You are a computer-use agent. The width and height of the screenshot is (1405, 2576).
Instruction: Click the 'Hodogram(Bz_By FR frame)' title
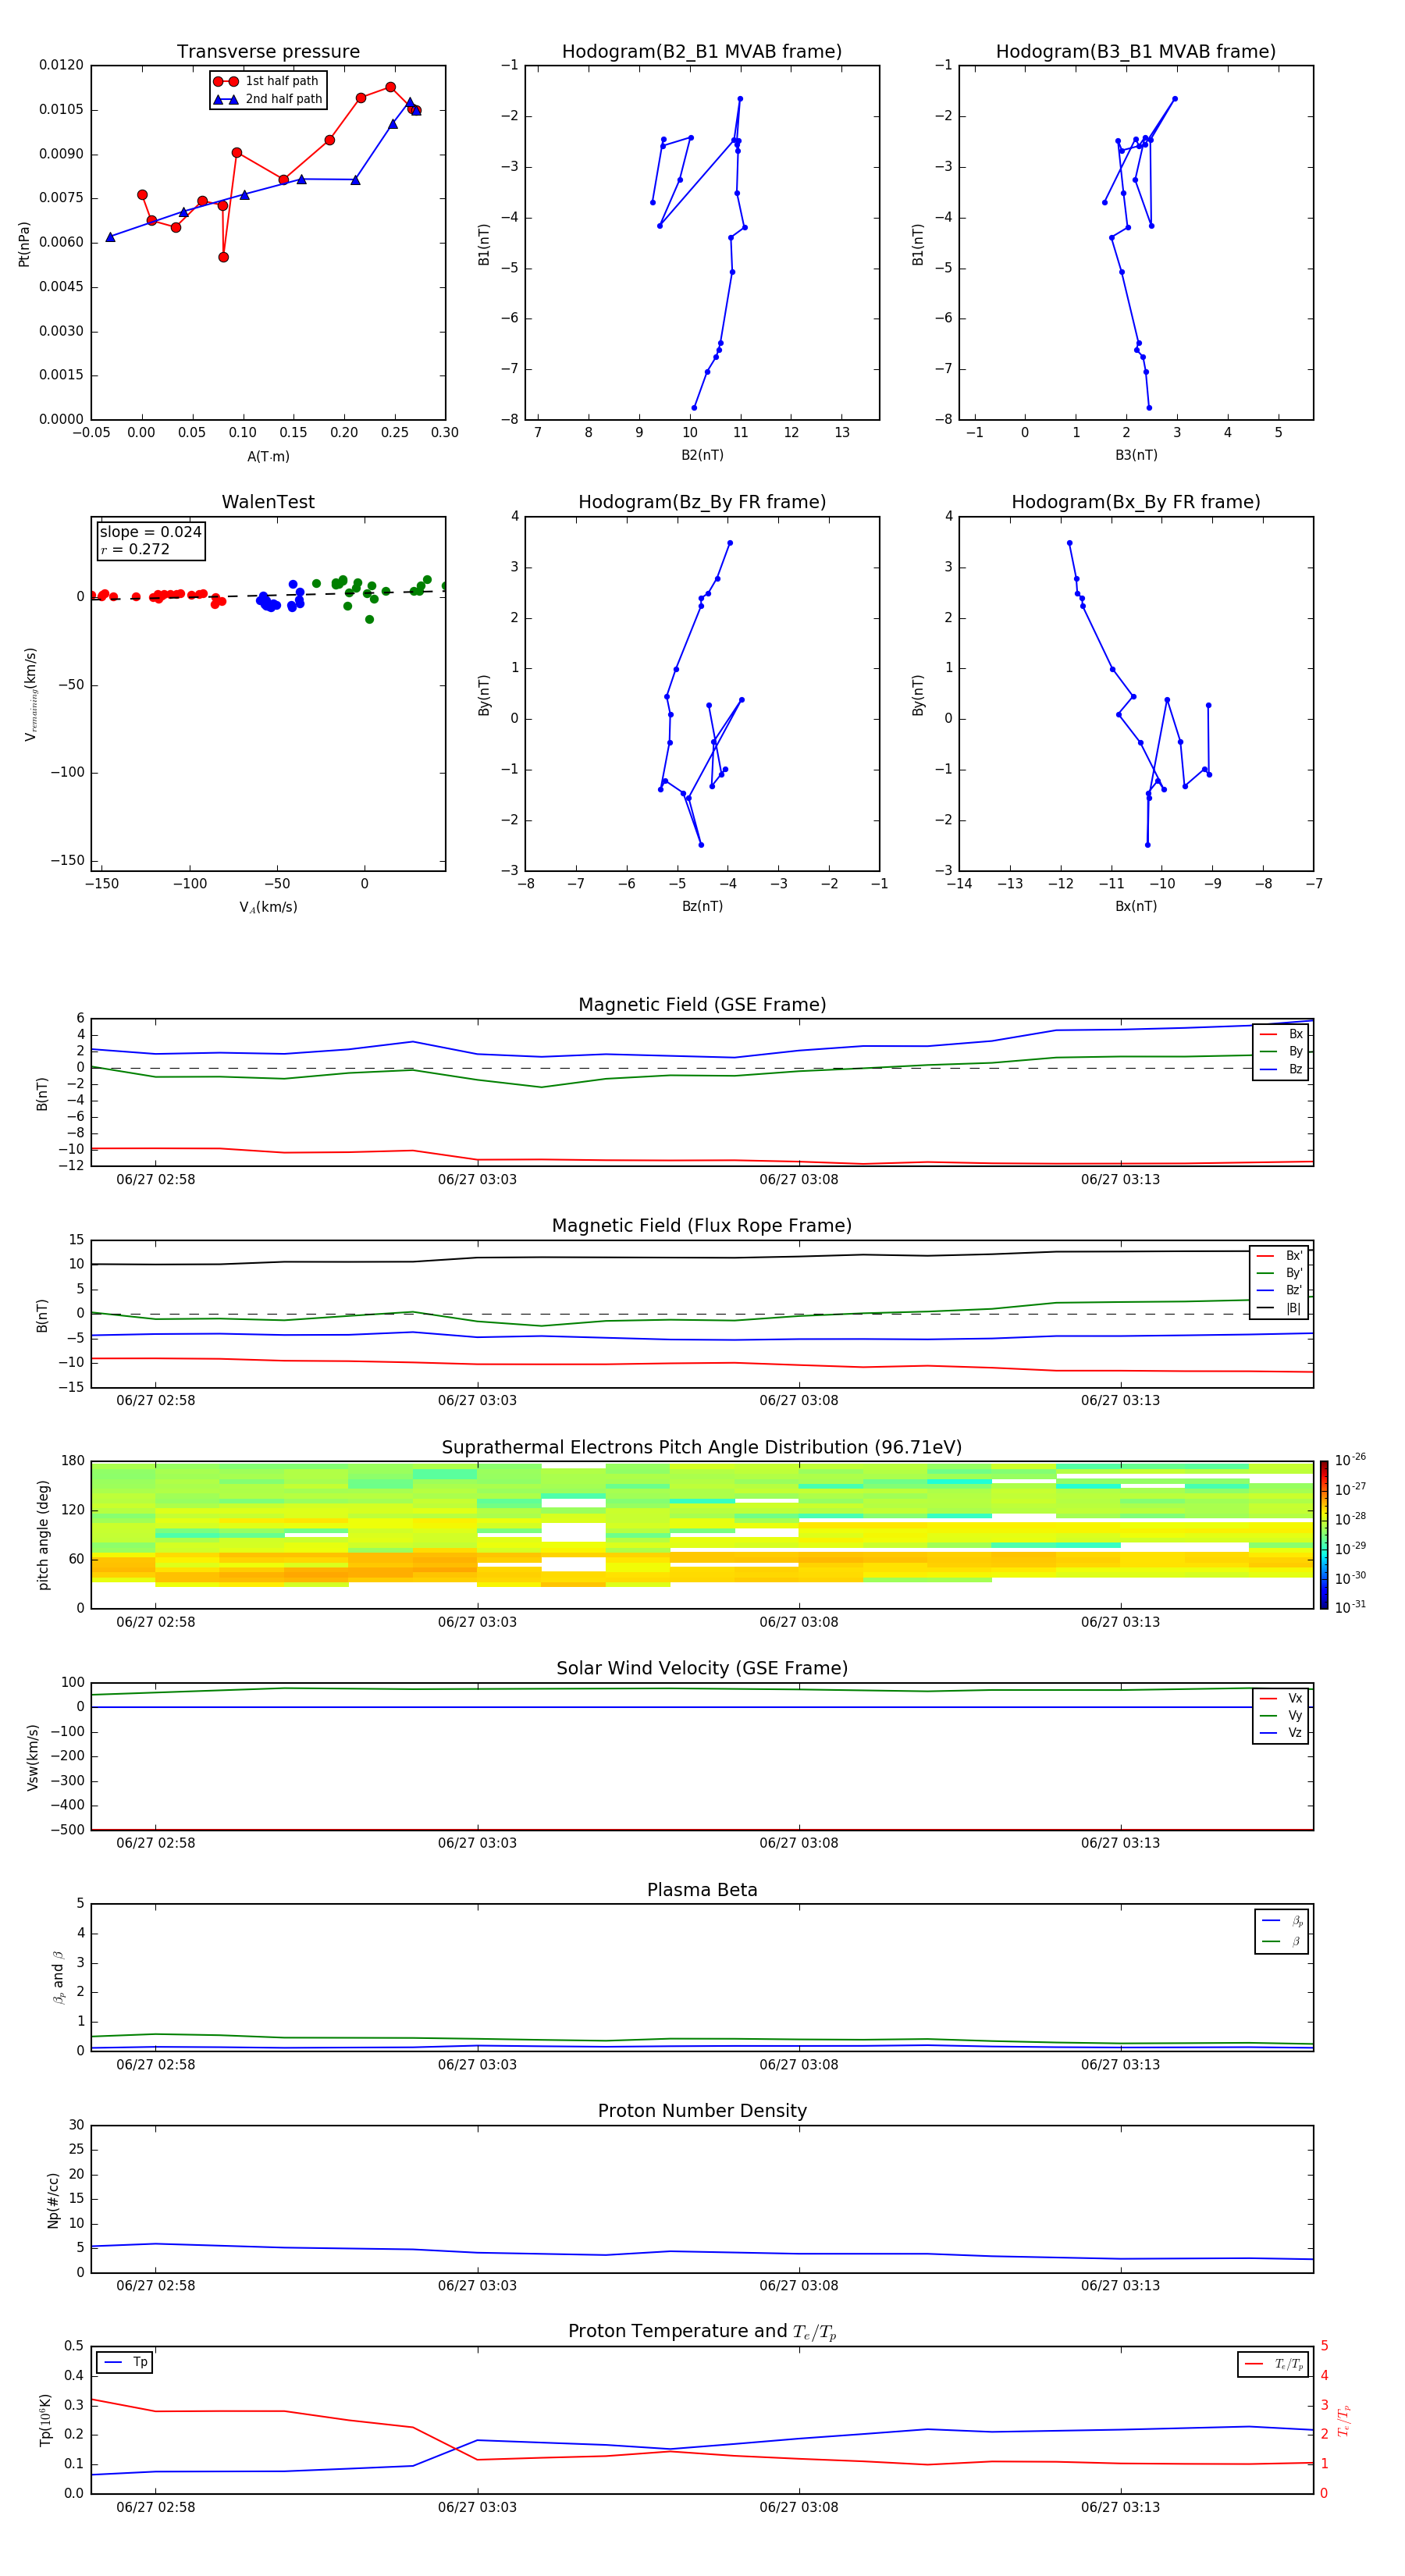702,502
